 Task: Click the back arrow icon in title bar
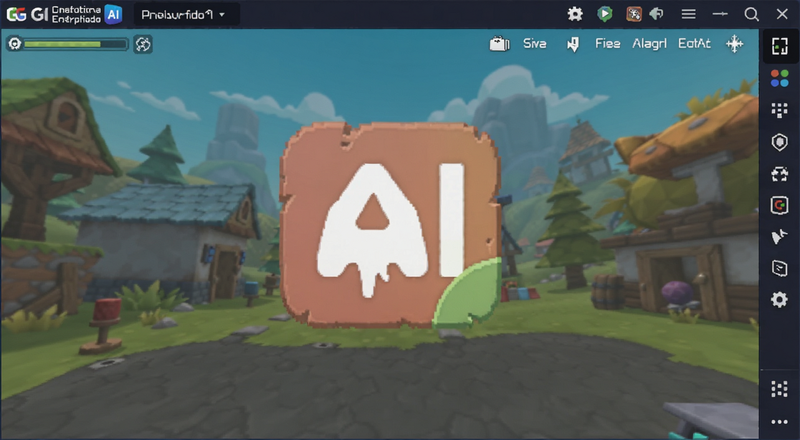click(x=657, y=14)
